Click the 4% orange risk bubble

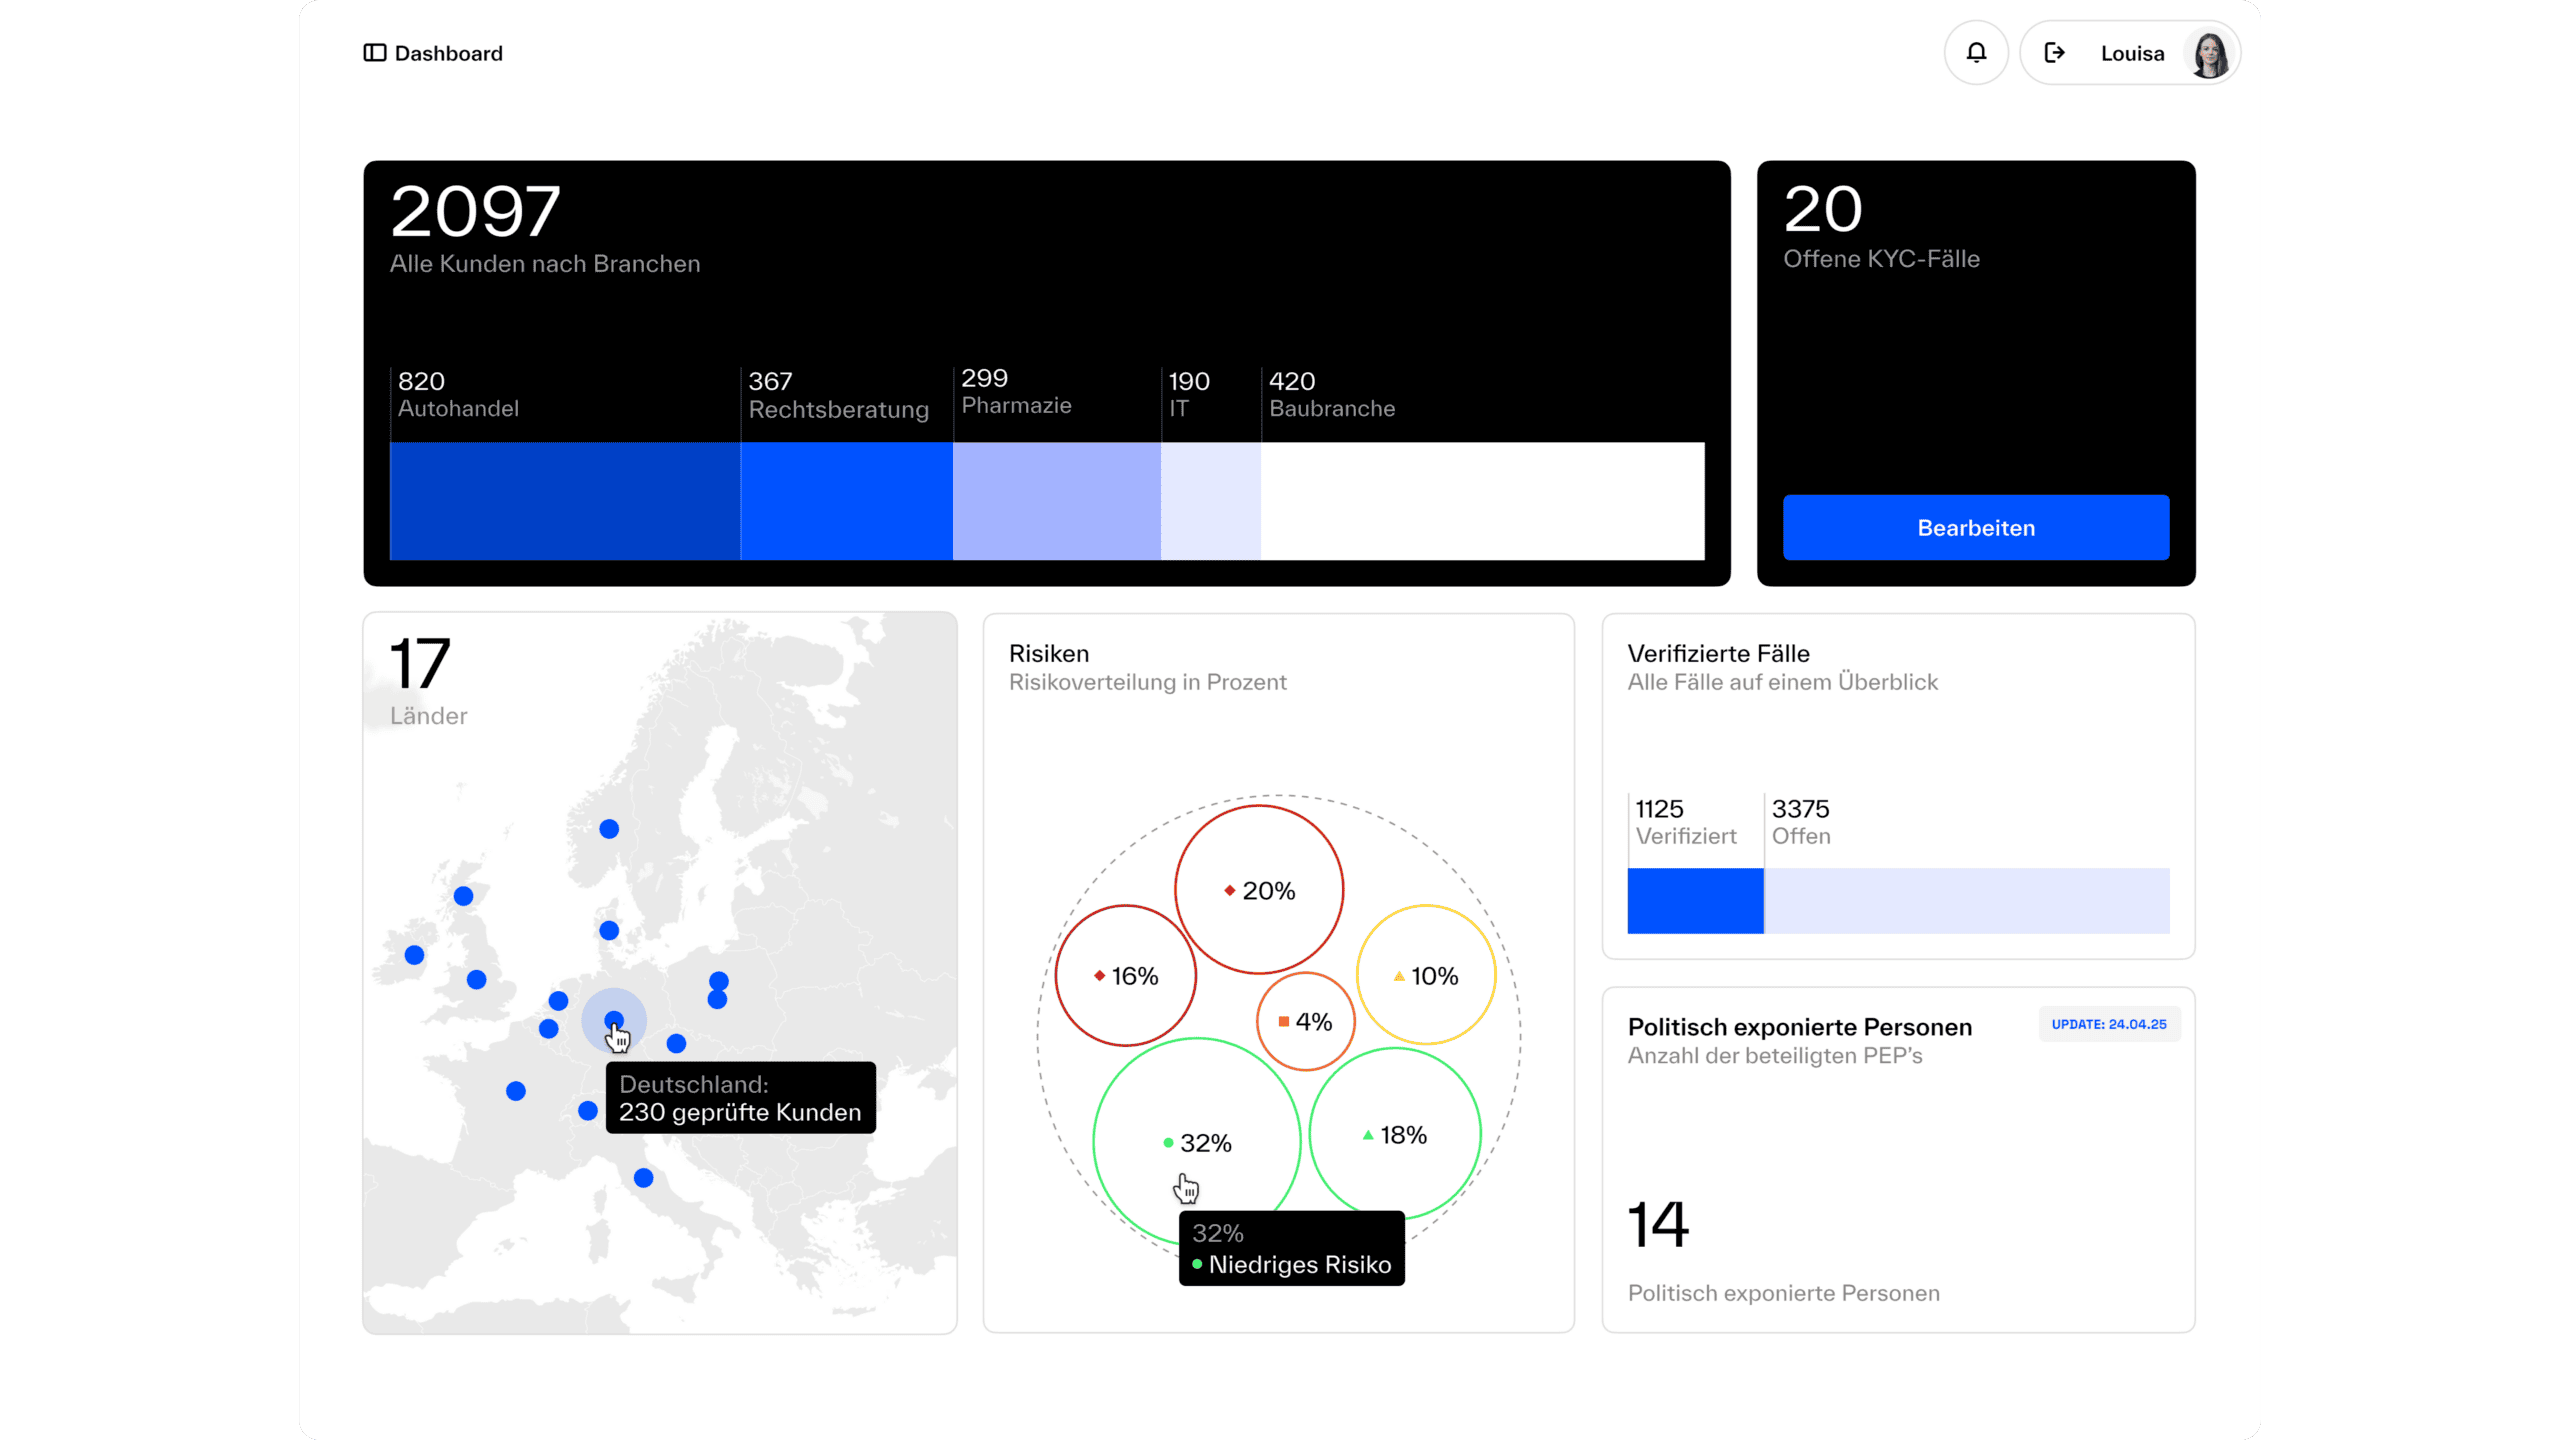coord(1305,1021)
